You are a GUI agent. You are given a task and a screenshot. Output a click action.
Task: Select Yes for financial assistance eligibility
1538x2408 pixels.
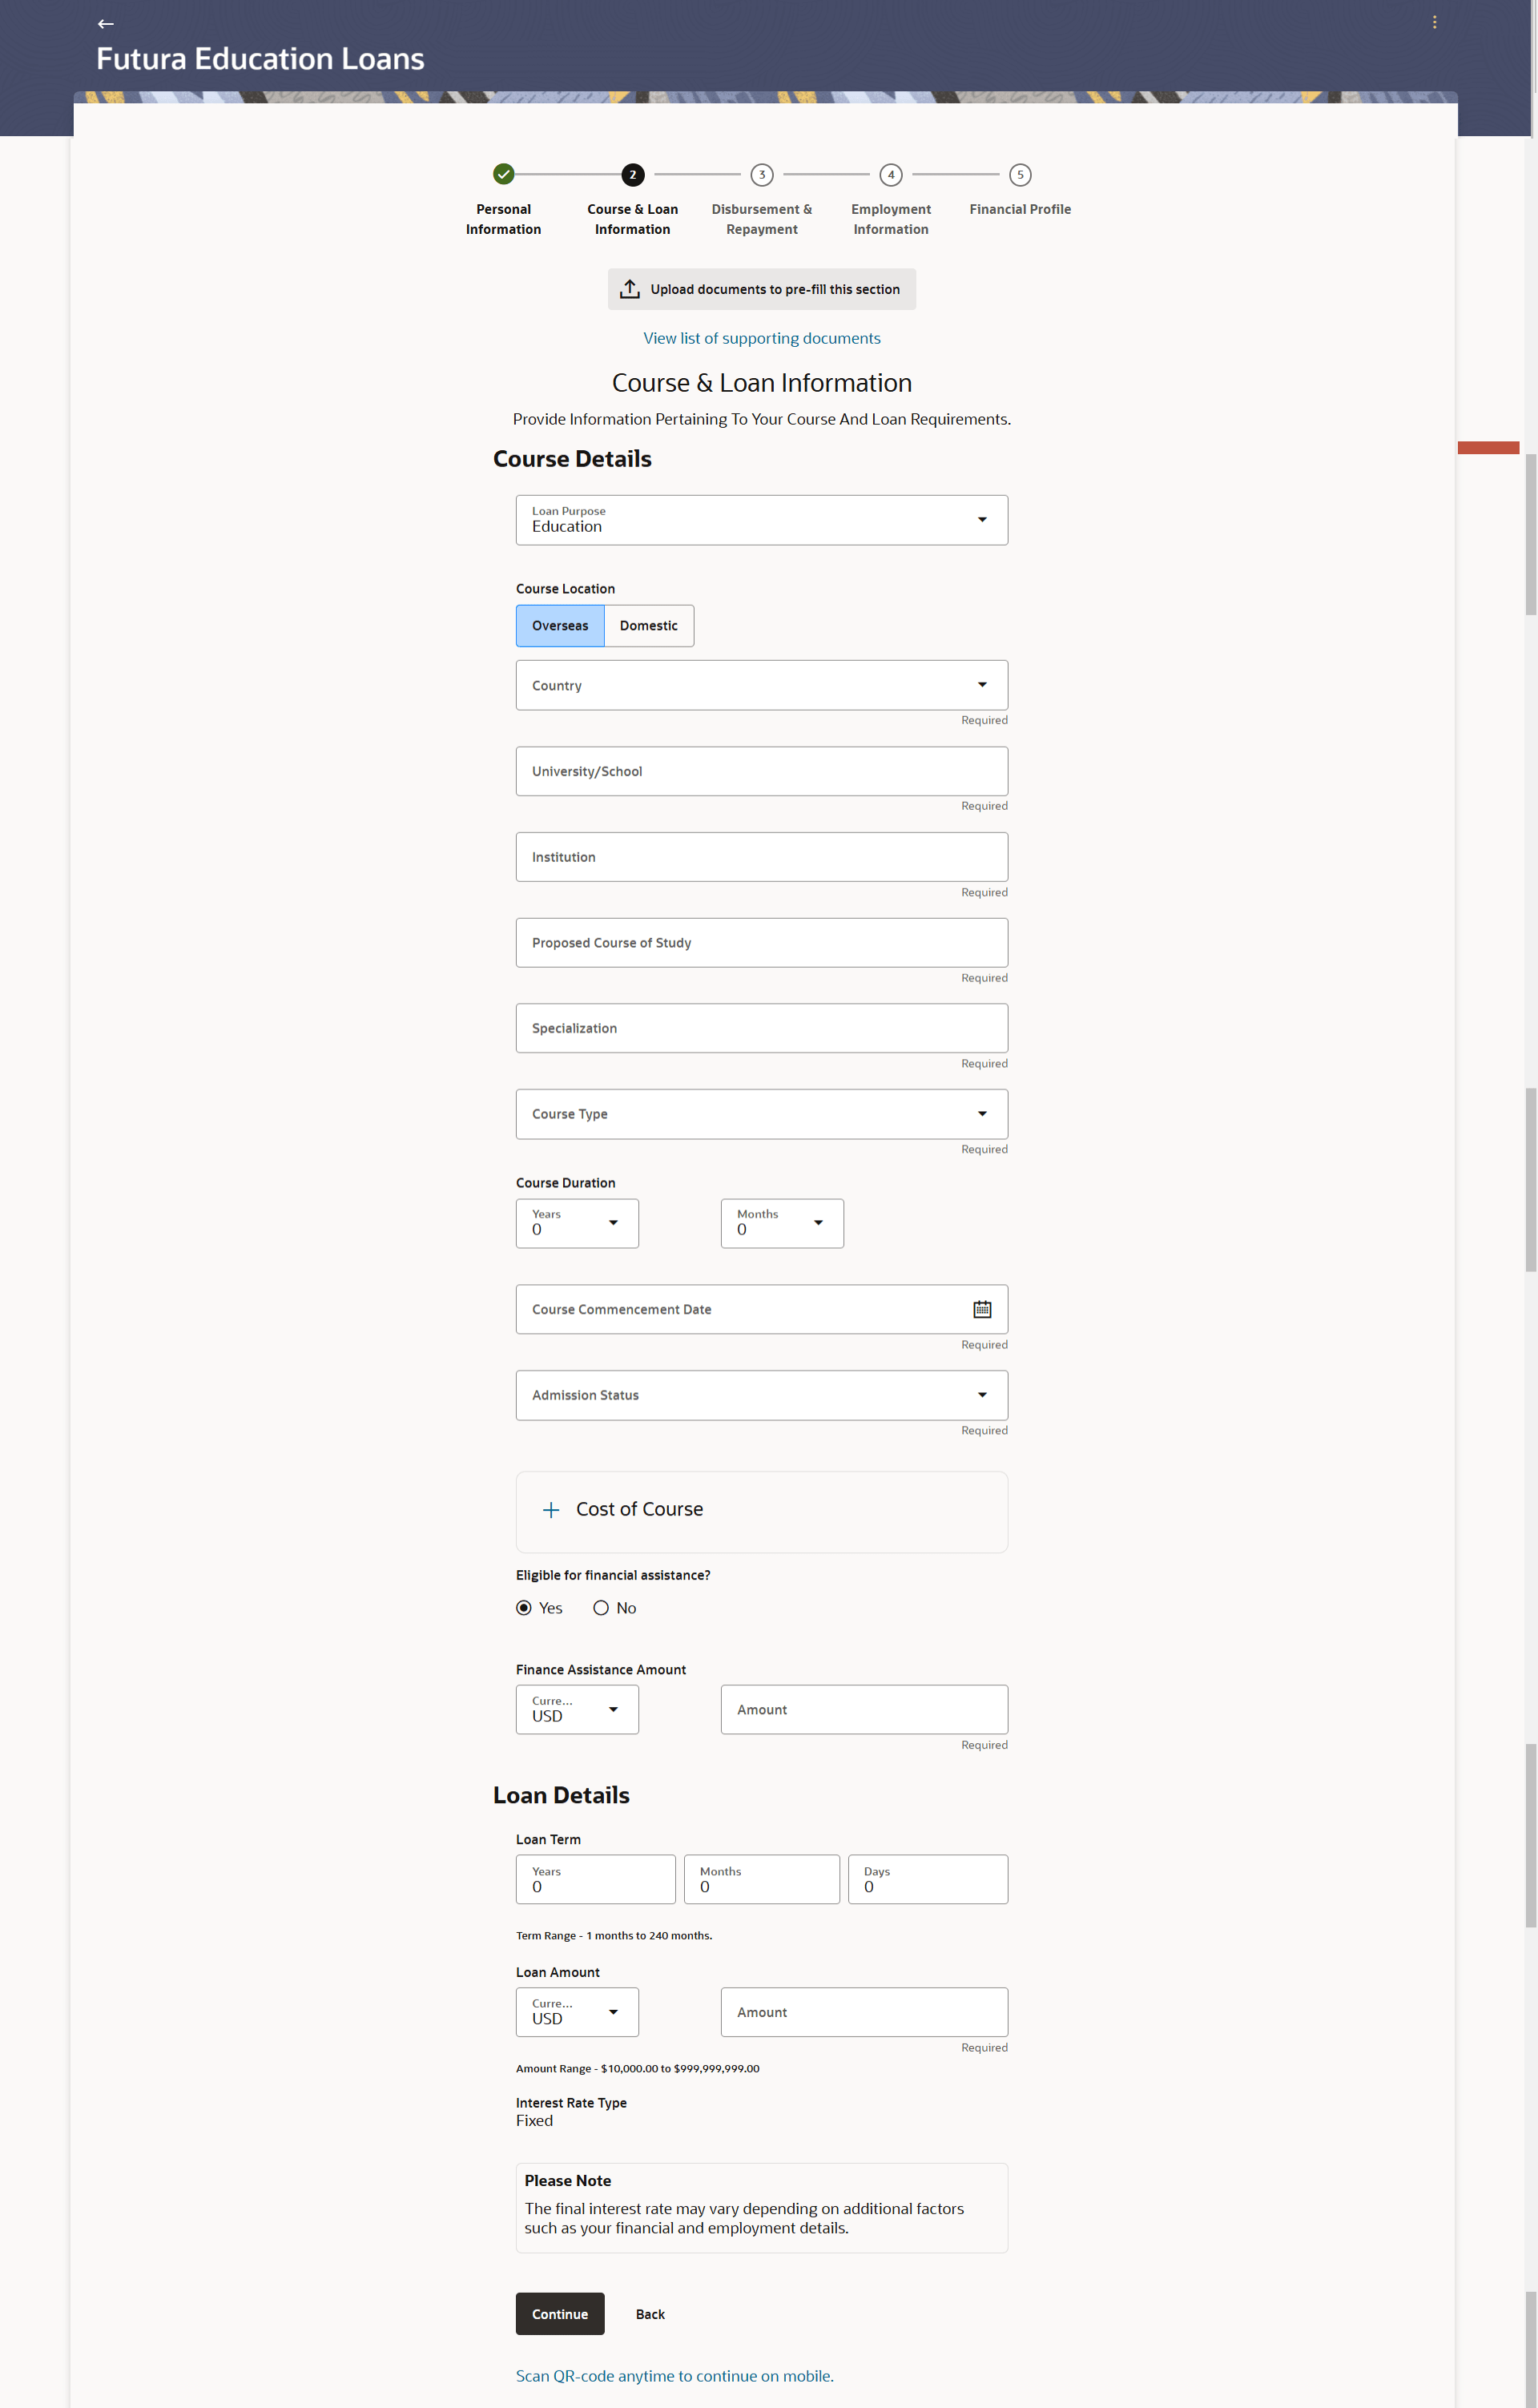[524, 1608]
